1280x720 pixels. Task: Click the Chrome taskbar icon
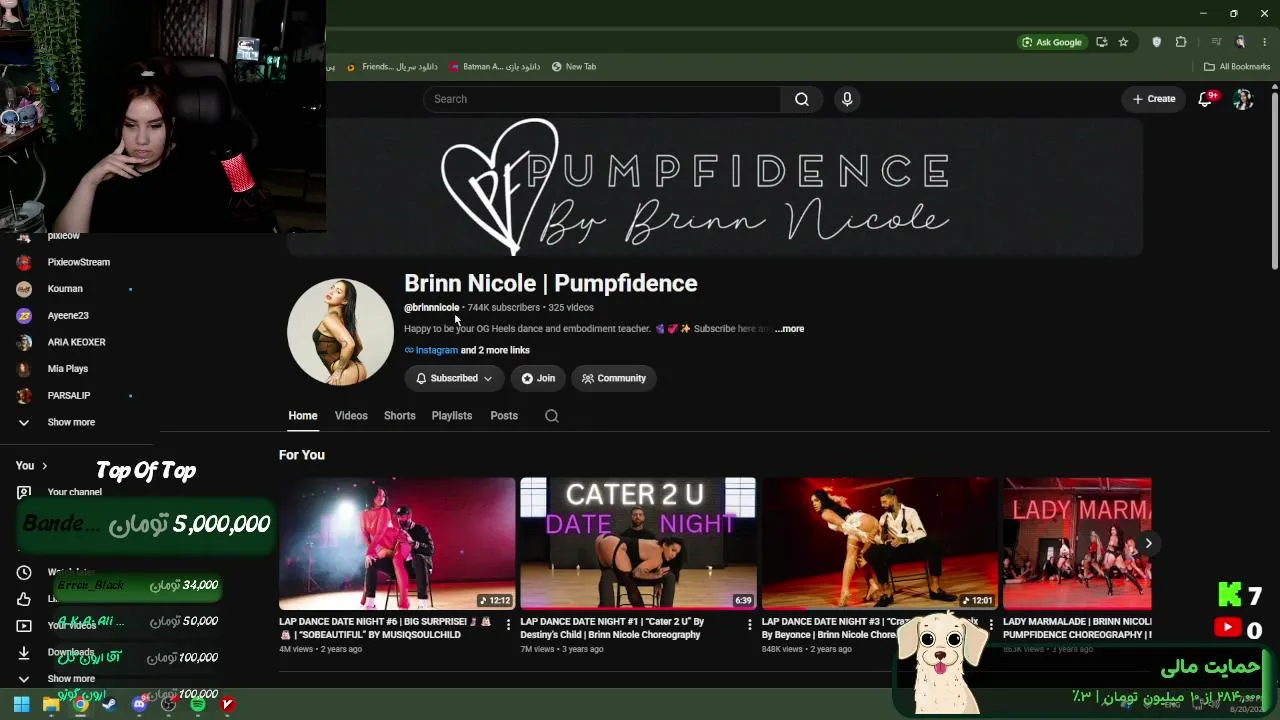(80, 704)
